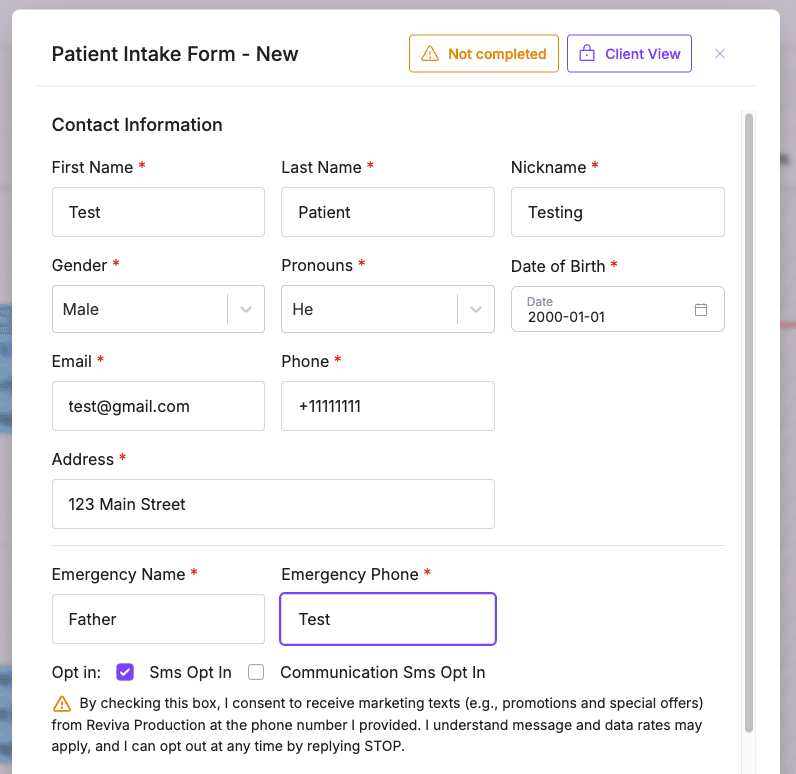Image resolution: width=796 pixels, height=774 pixels.
Task: Focus the Emergency Name input
Action: (158, 619)
